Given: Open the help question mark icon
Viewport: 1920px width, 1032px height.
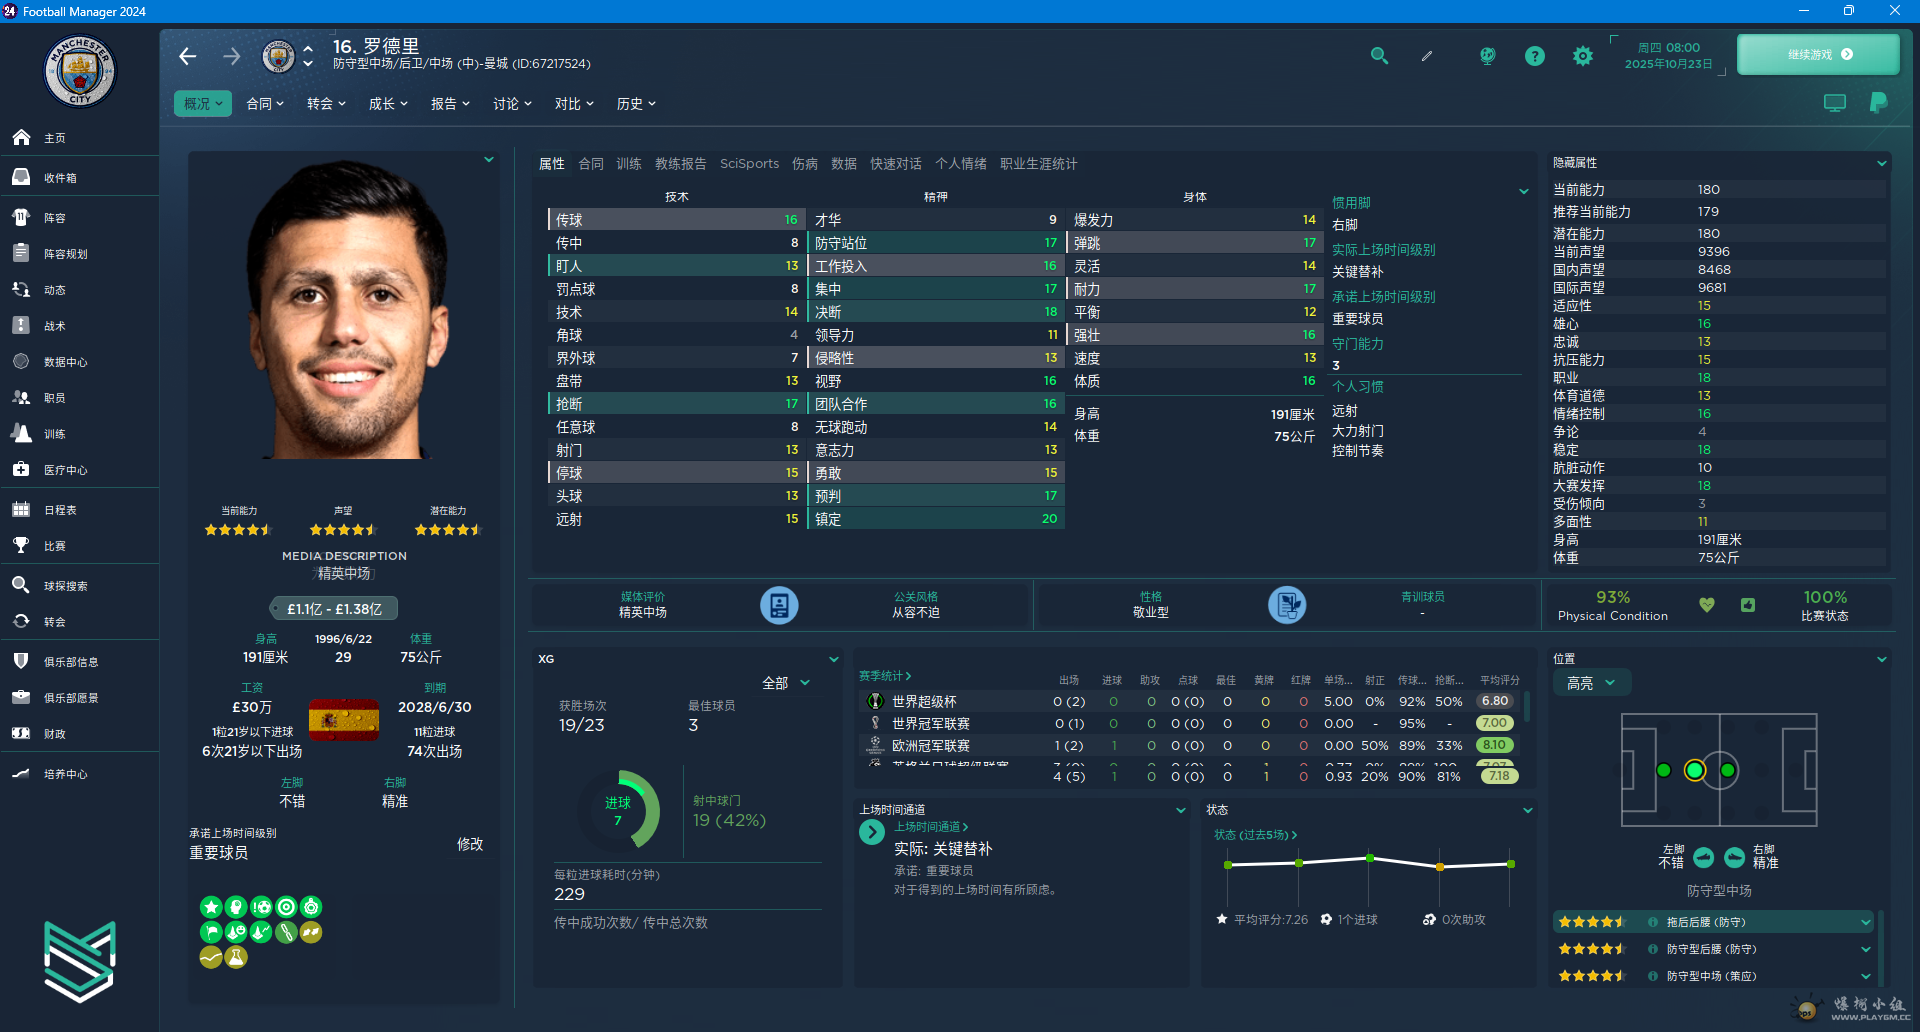Looking at the screenshot, I should click(x=1535, y=56).
